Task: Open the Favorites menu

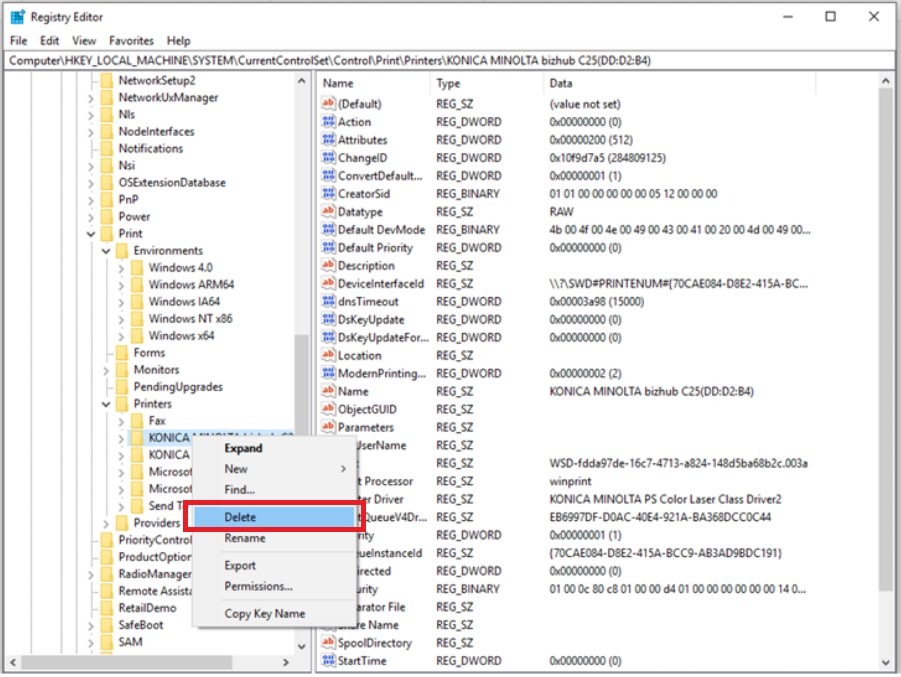Action: [x=131, y=41]
